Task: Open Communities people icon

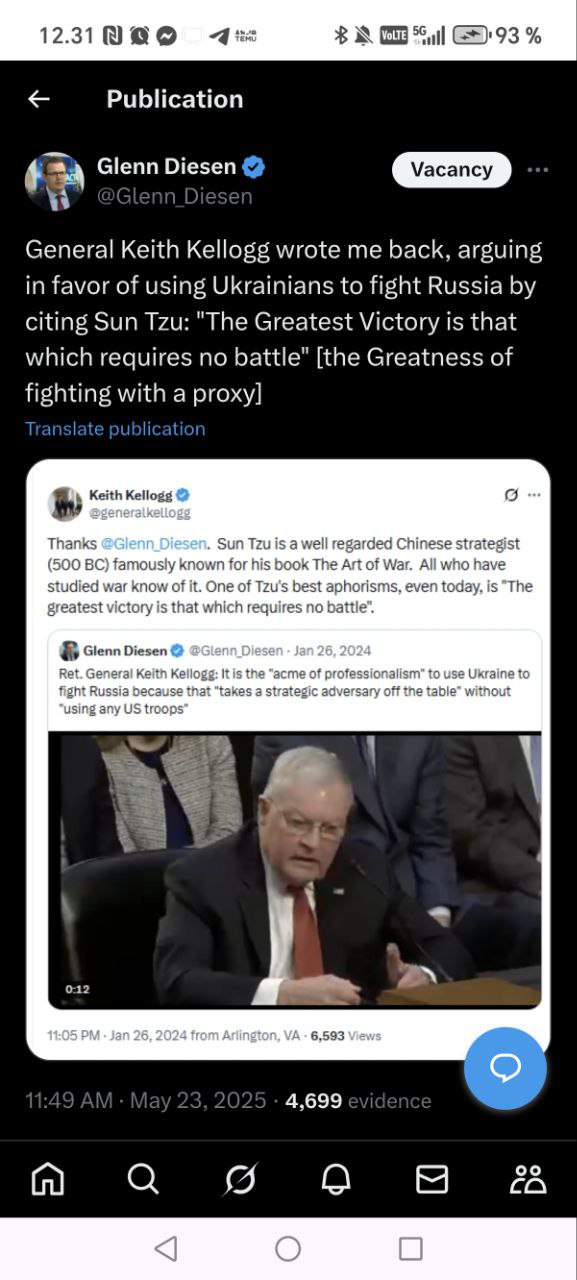Action: click(528, 1180)
